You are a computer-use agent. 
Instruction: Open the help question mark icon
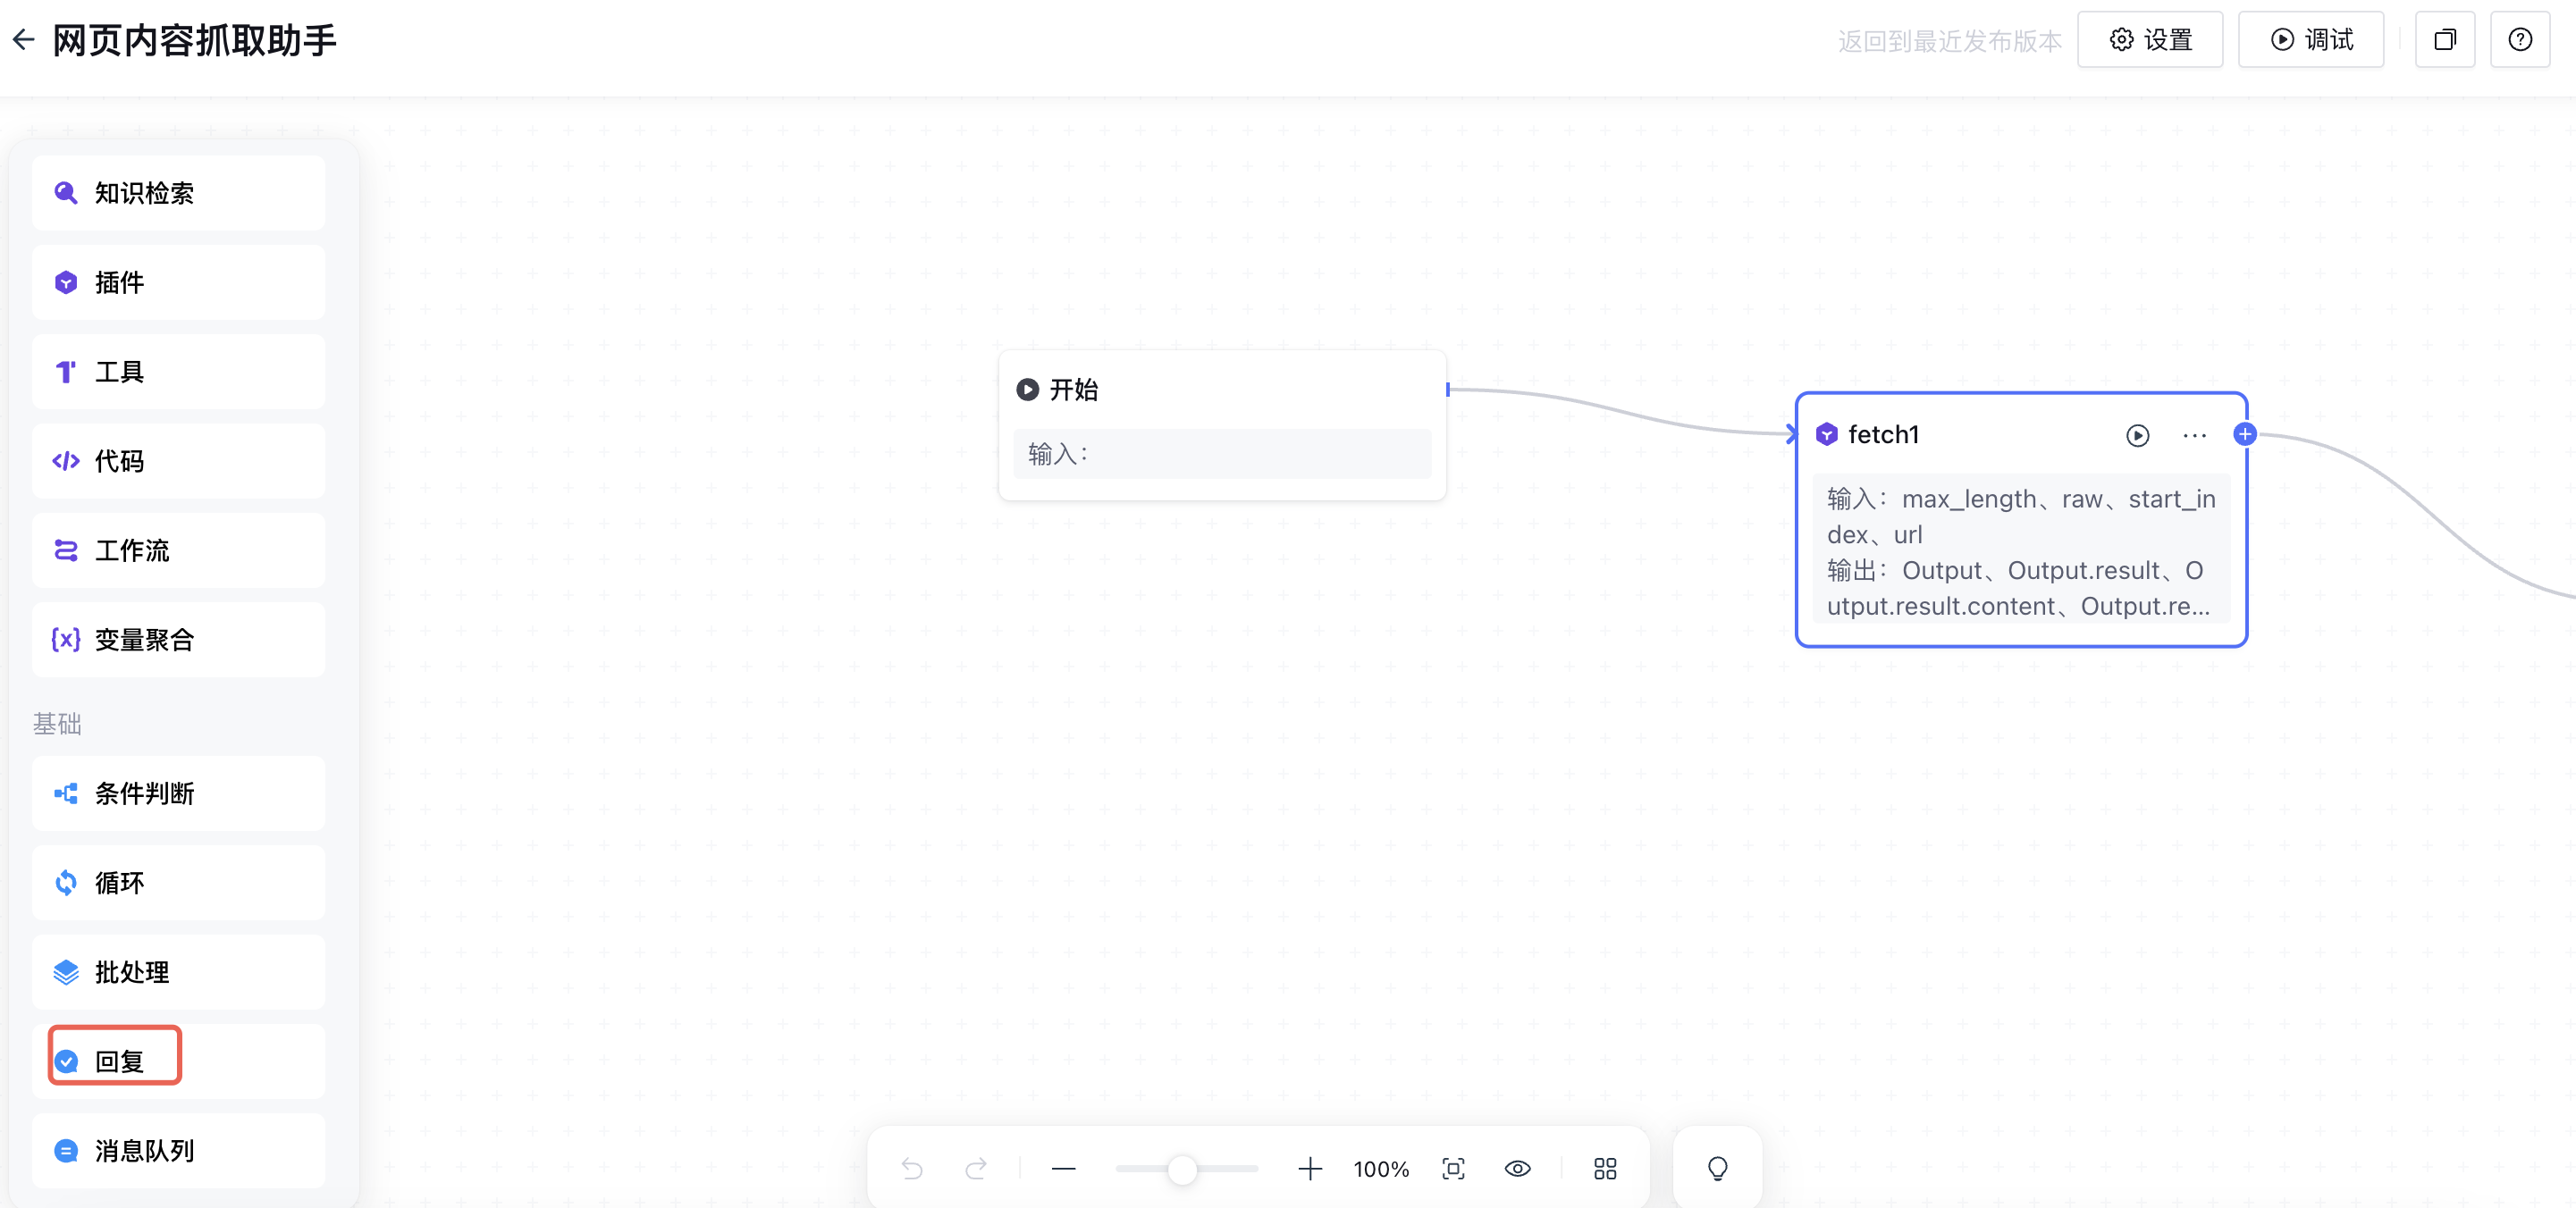pyautogui.click(x=2519, y=40)
